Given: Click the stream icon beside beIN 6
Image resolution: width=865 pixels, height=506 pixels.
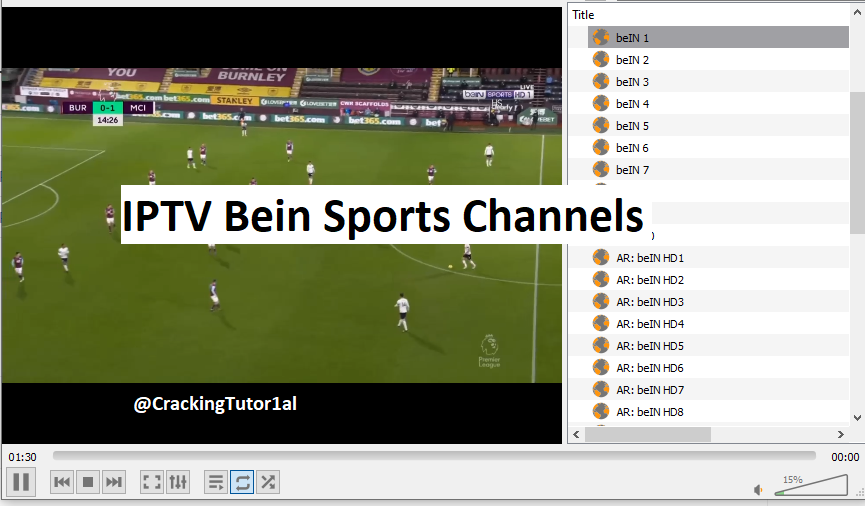Looking at the screenshot, I should (601, 148).
